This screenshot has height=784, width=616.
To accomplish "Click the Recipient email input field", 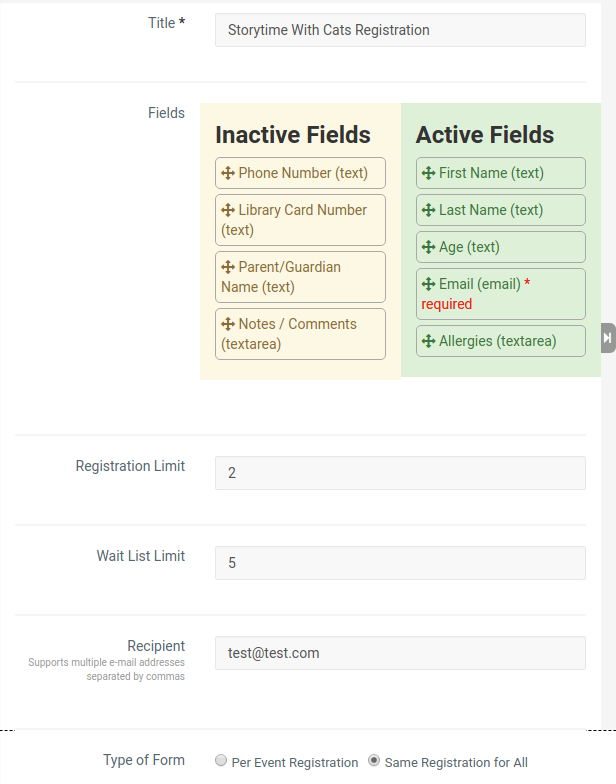I will tap(400, 653).
